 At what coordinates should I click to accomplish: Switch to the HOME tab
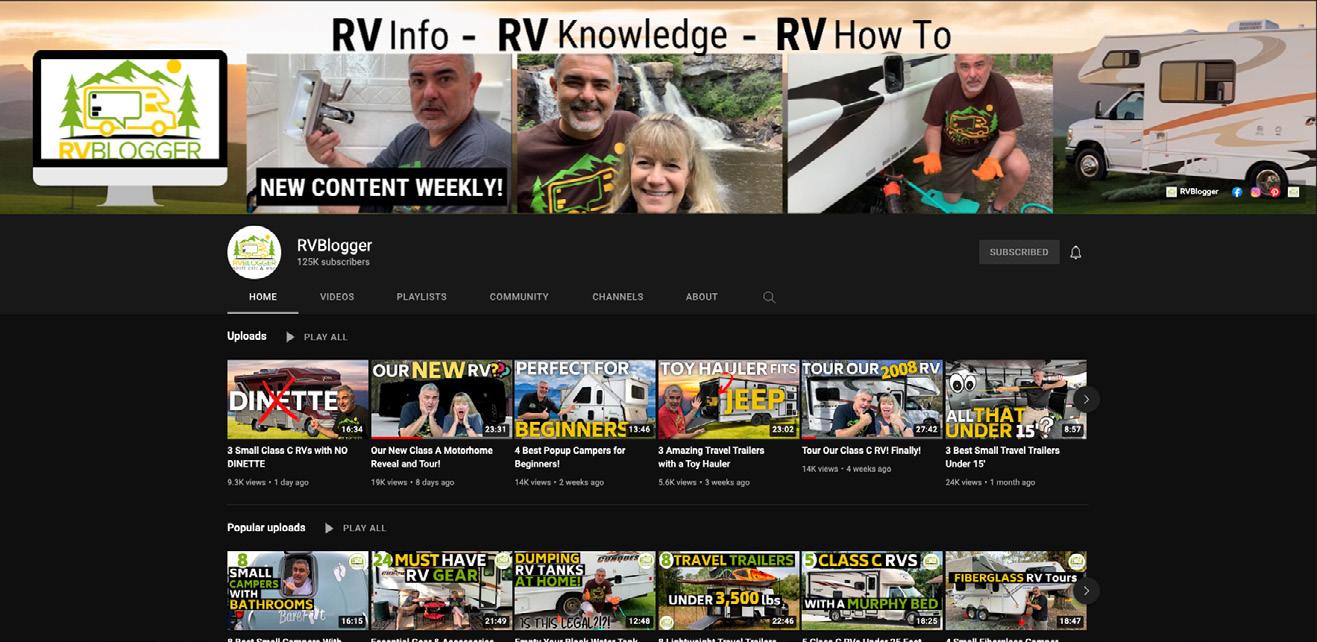tap(263, 297)
